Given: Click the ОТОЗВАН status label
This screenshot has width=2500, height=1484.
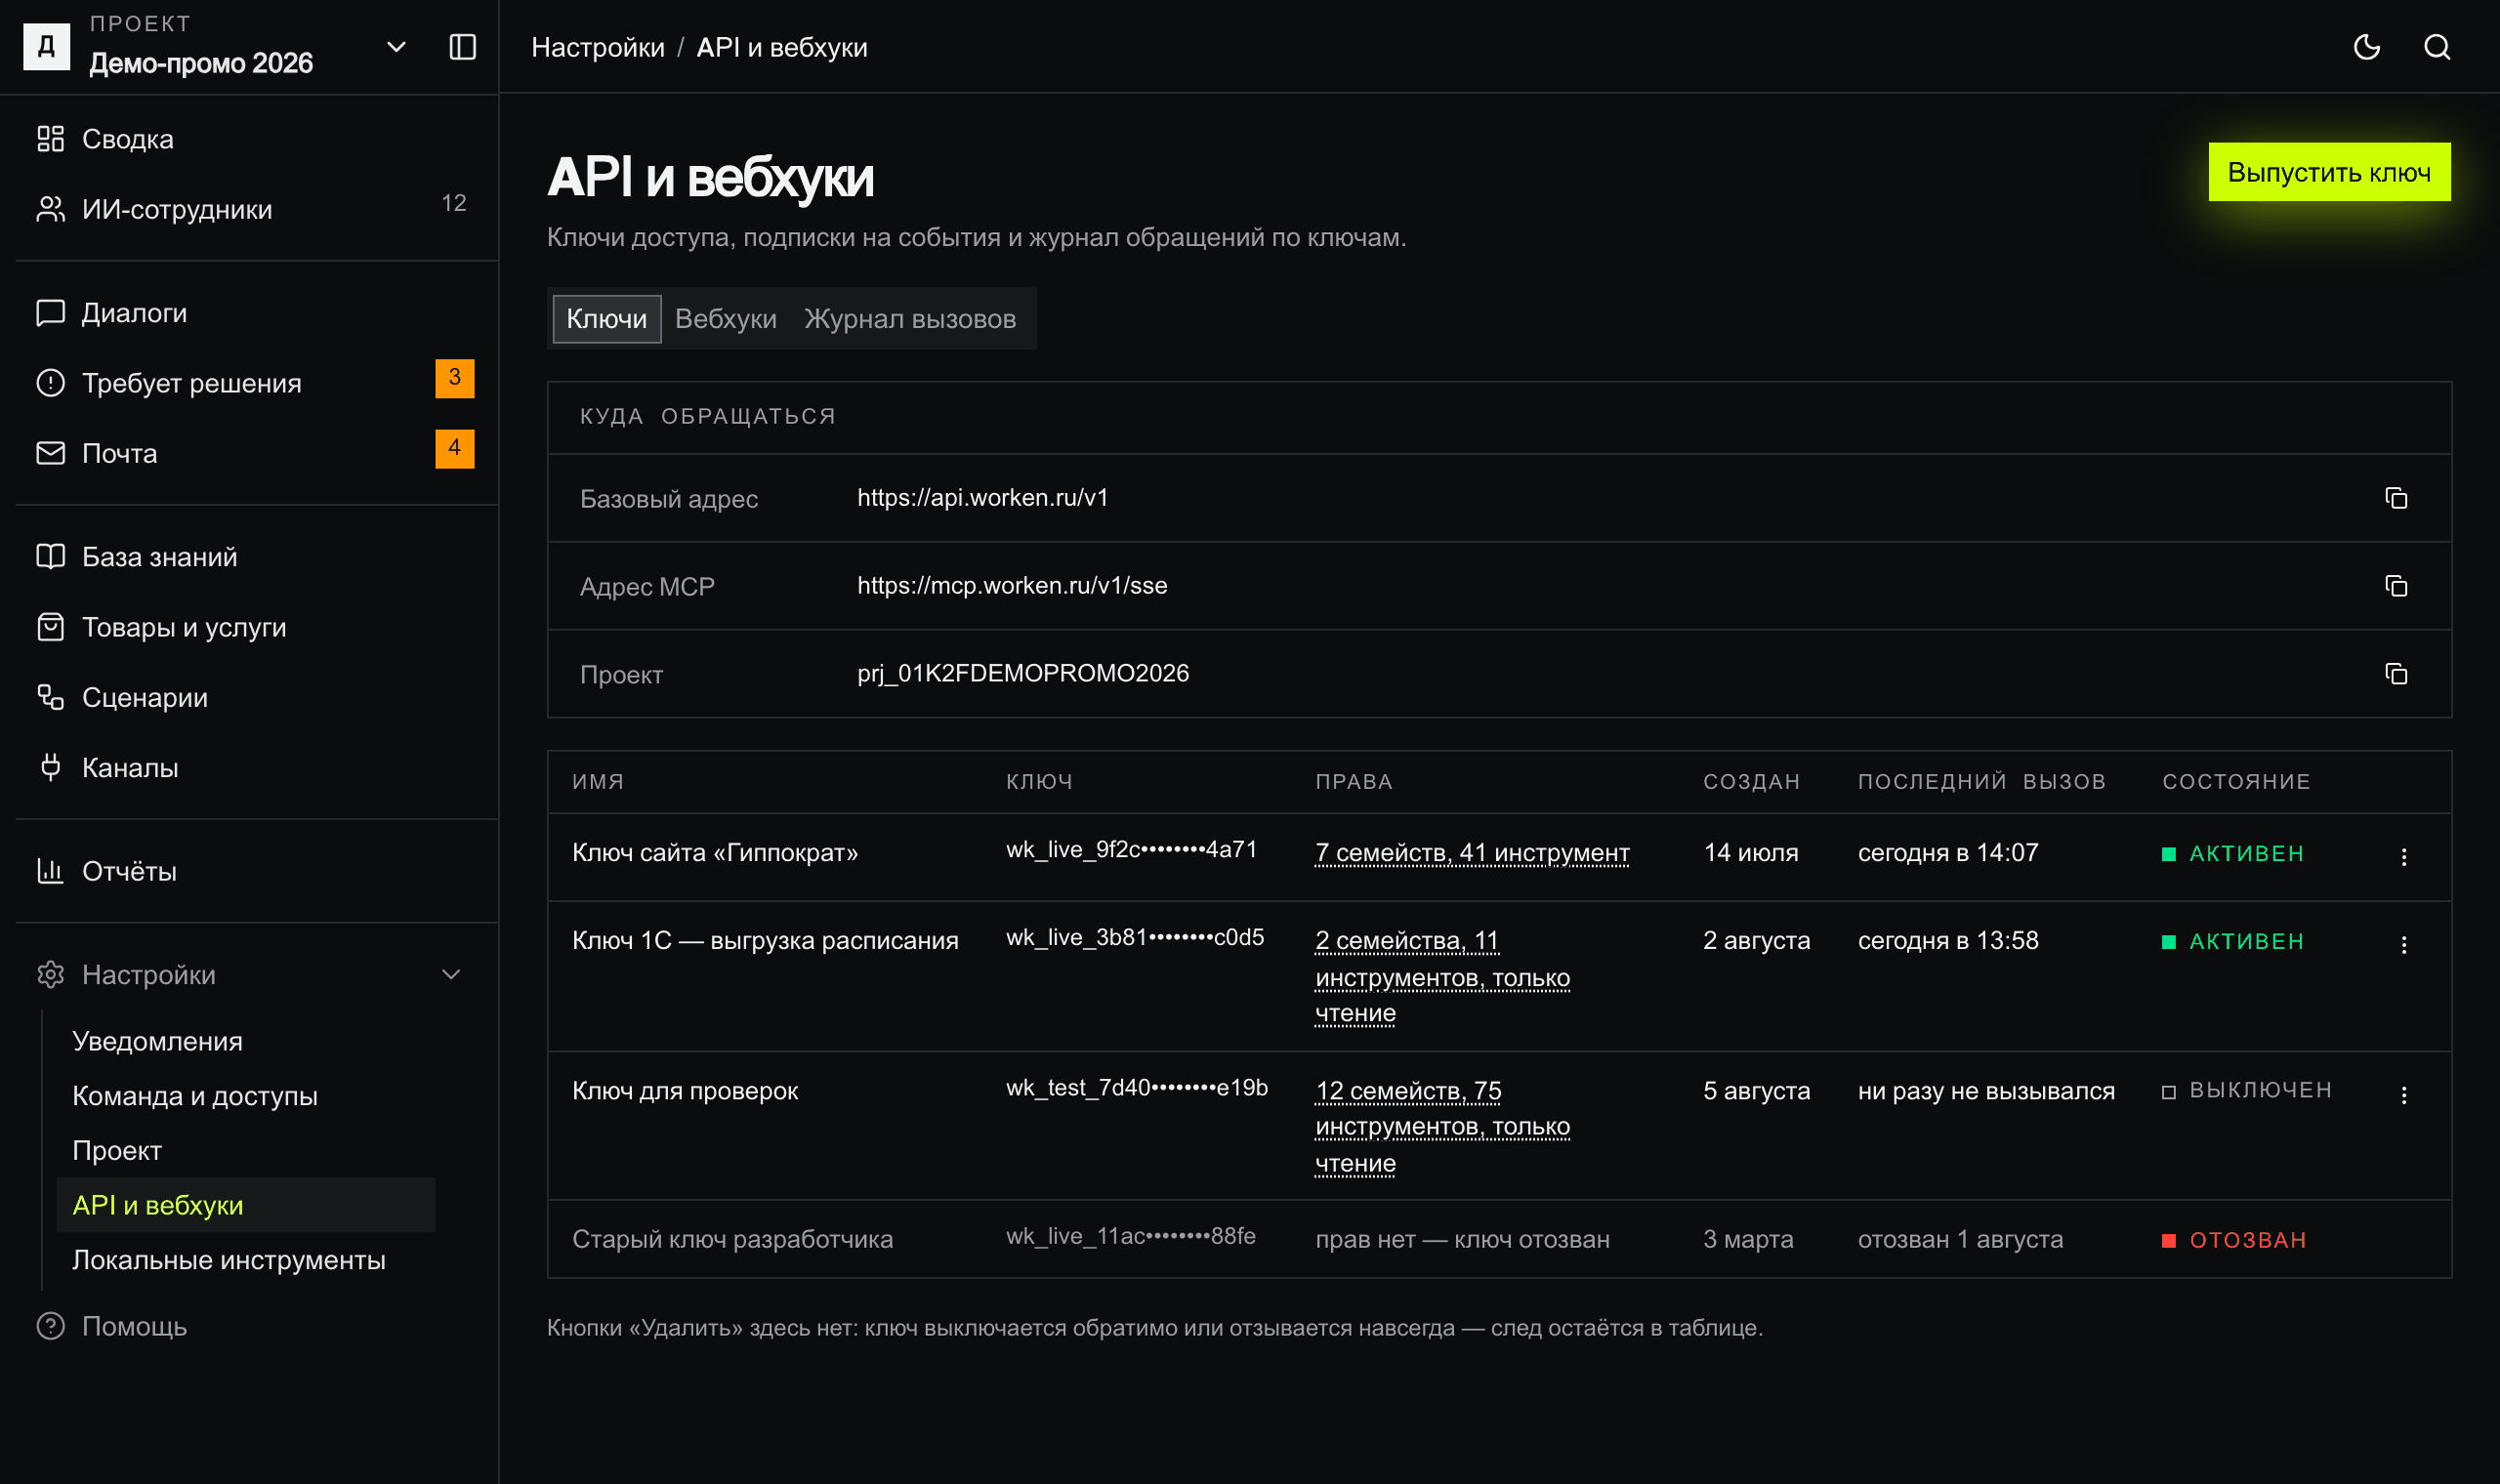Looking at the screenshot, I should pyautogui.click(x=2247, y=1241).
